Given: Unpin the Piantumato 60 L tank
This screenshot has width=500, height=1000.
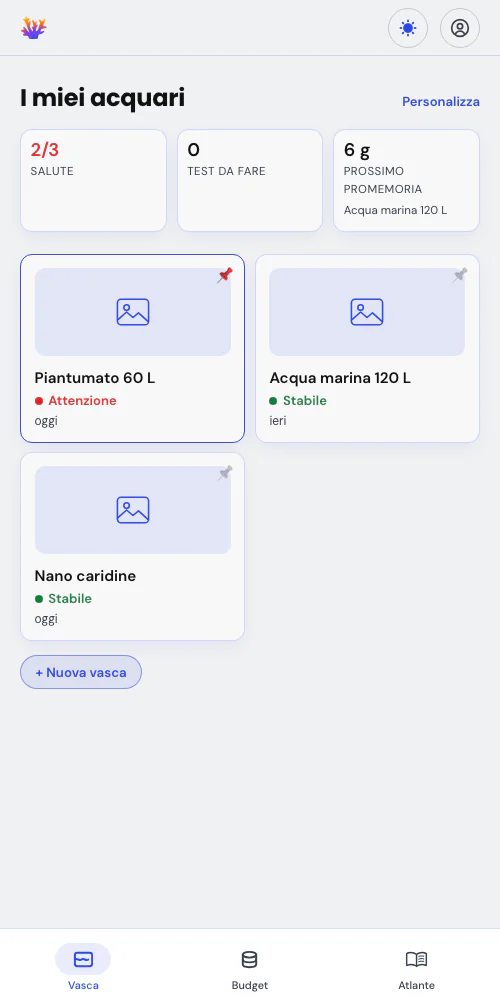Looking at the screenshot, I should pos(224,276).
